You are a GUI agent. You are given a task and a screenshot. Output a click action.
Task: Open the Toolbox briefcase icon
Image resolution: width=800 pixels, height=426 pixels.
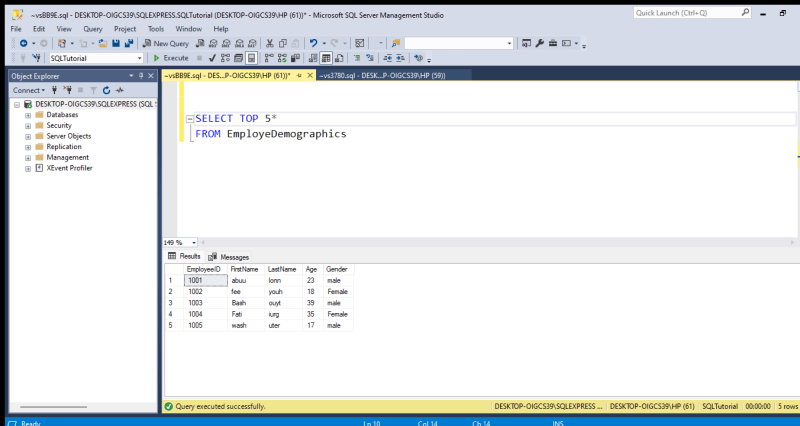tap(553, 43)
